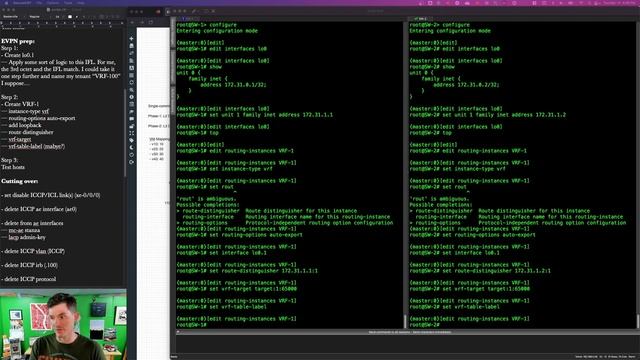
Task: Click 'set interface lo0.1' in SW-1 terminal
Action: 238,253
